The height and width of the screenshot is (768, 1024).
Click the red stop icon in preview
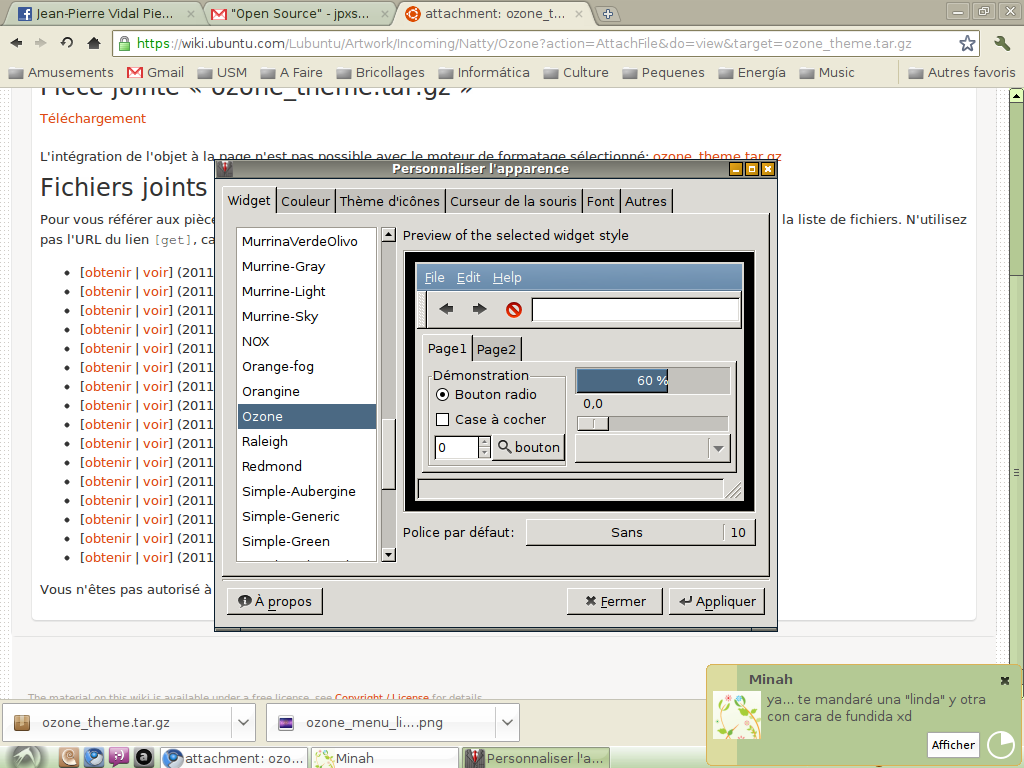point(514,309)
